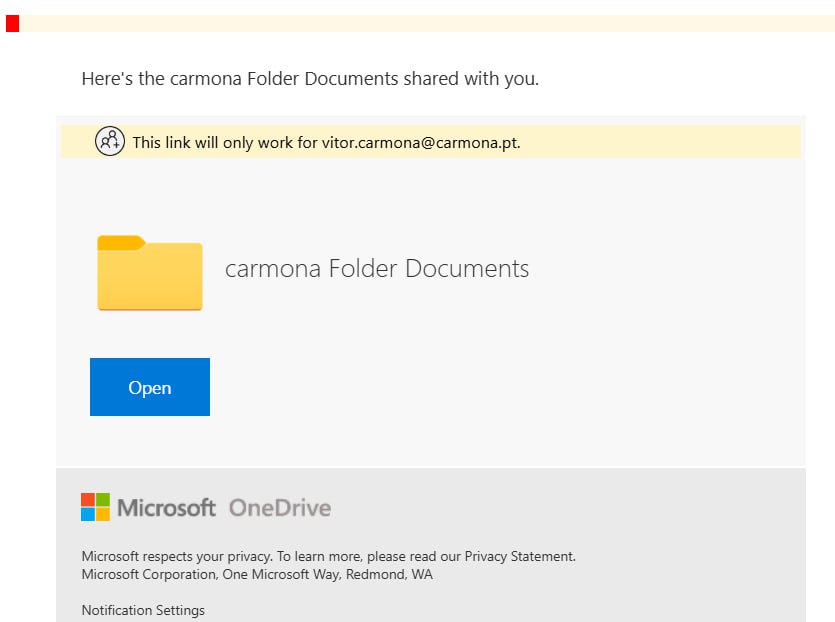
Task: Click the cream-colored bar at the top
Action: pyautogui.click(x=430, y=23)
